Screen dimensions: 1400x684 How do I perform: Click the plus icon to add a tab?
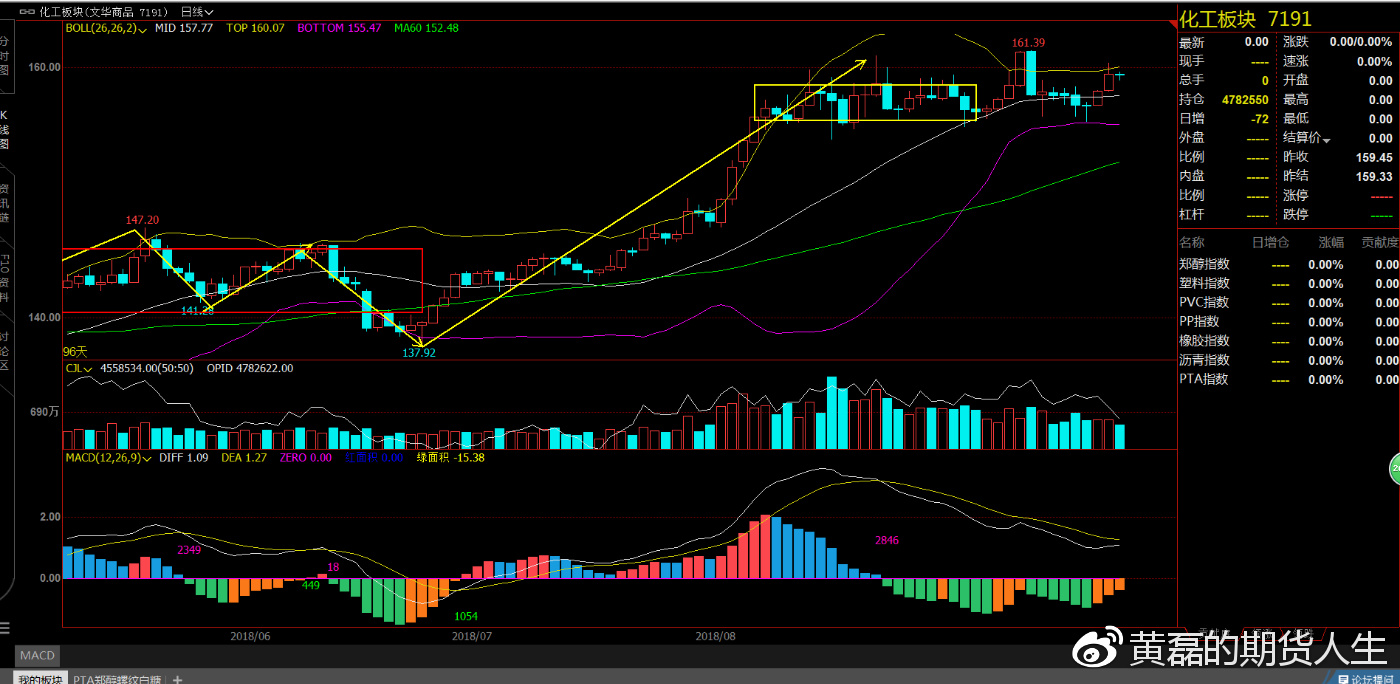coord(178,678)
